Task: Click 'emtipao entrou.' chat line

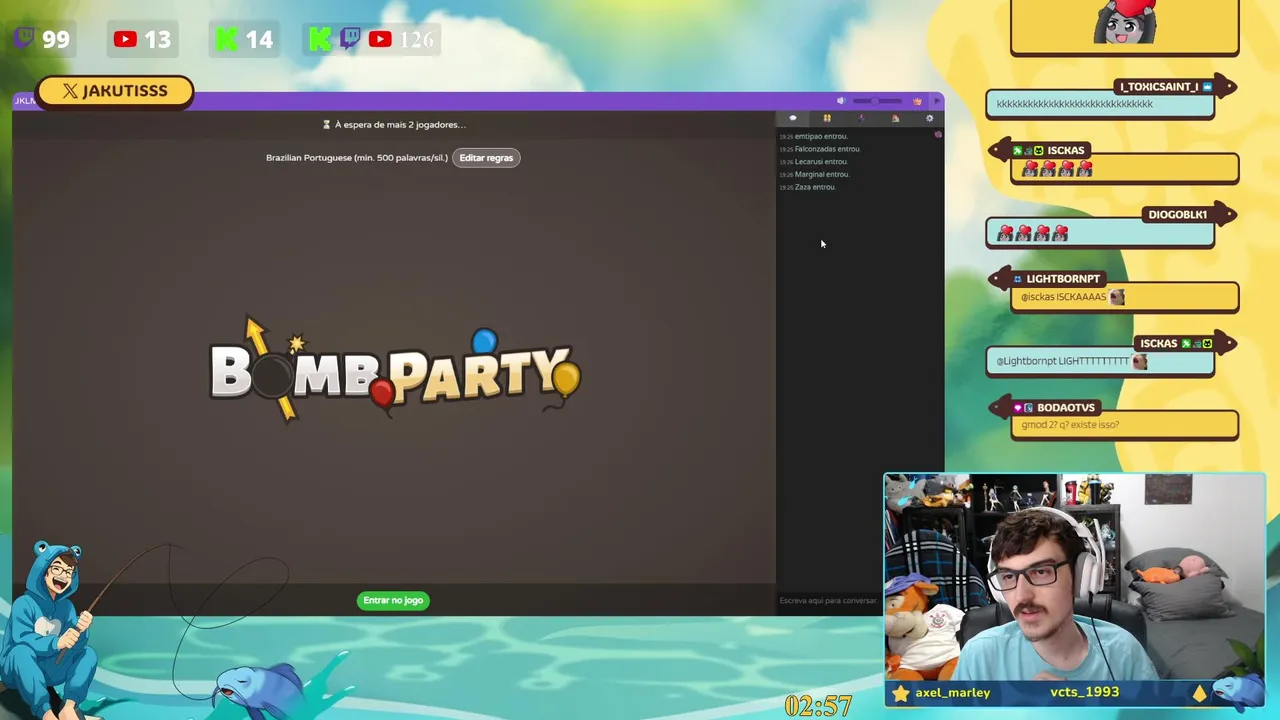Action: [x=820, y=136]
